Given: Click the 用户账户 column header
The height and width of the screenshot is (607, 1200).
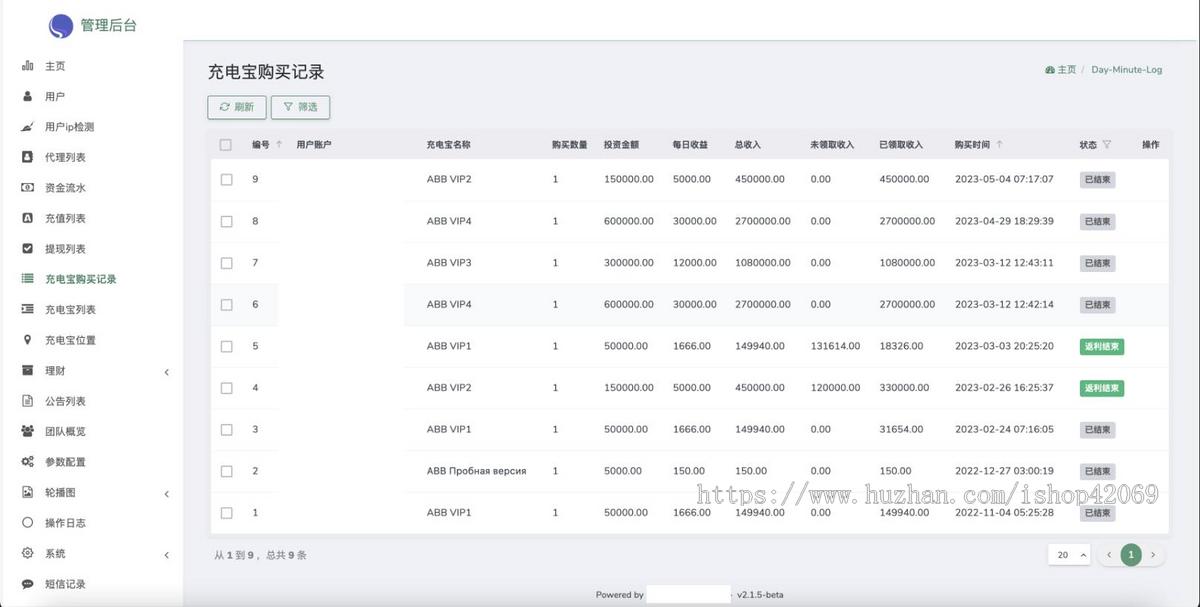Looking at the screenshot, I should pos(314,145).
